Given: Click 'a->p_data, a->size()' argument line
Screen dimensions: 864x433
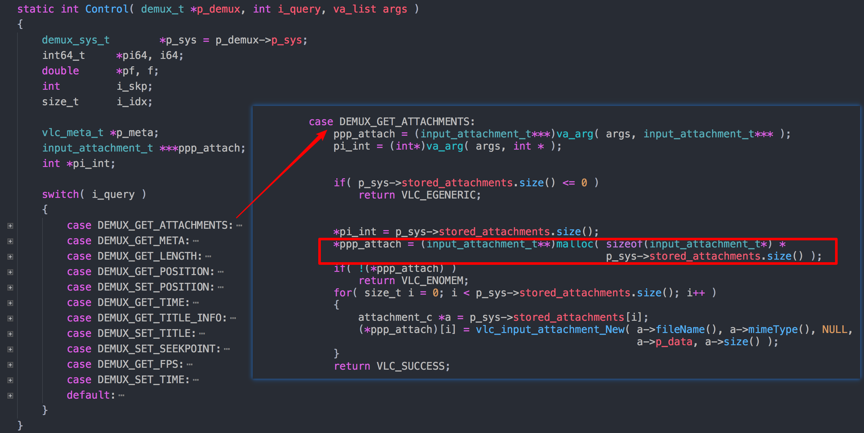Looking at the screenshot, I should tap(708, 342).
